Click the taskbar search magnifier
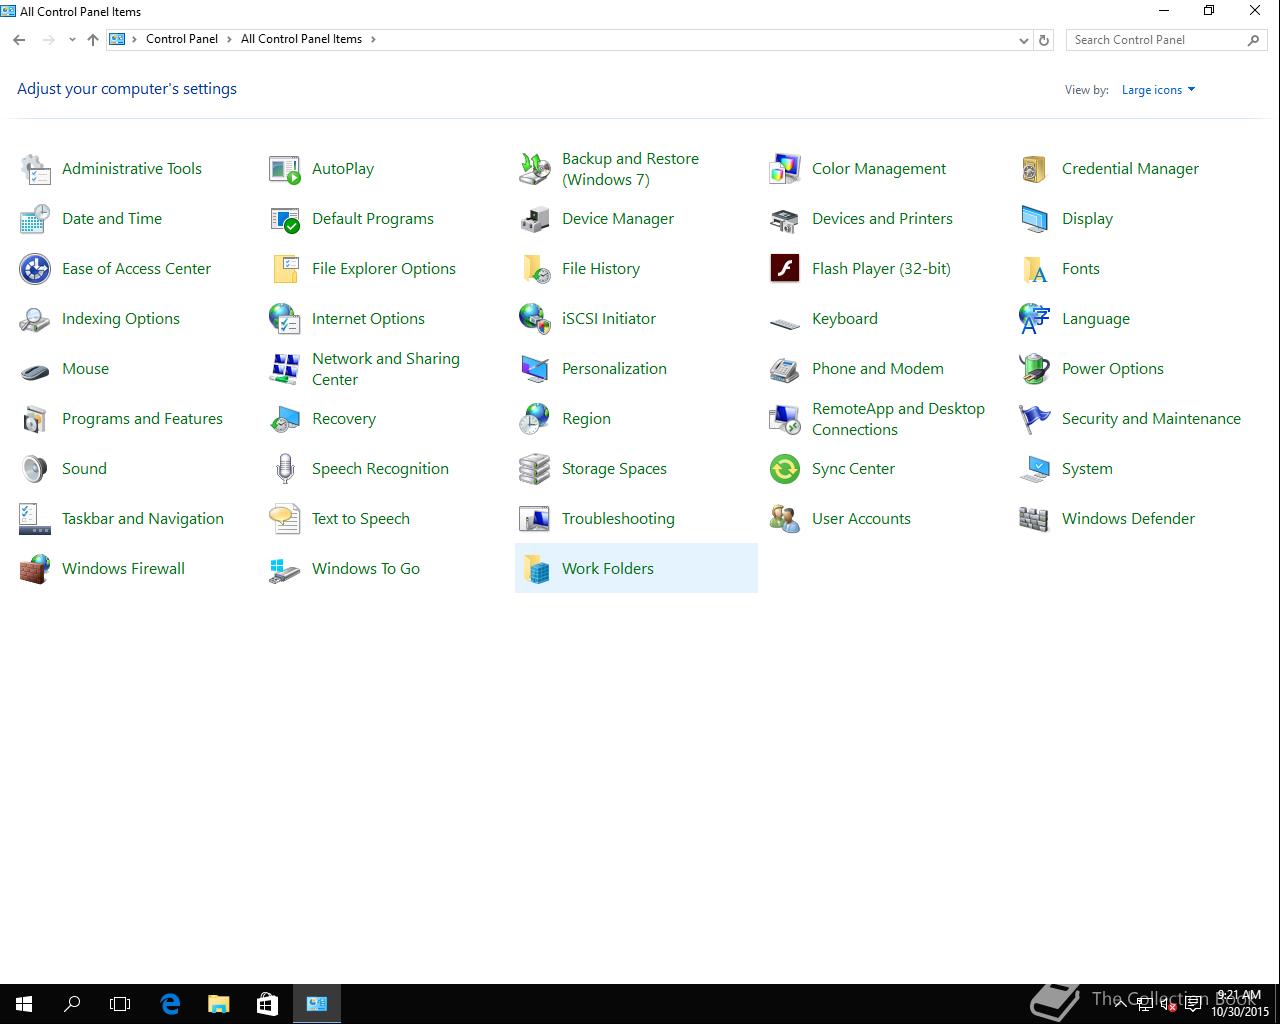Screen dimensions: 1280x1024 coord(72,1004)
